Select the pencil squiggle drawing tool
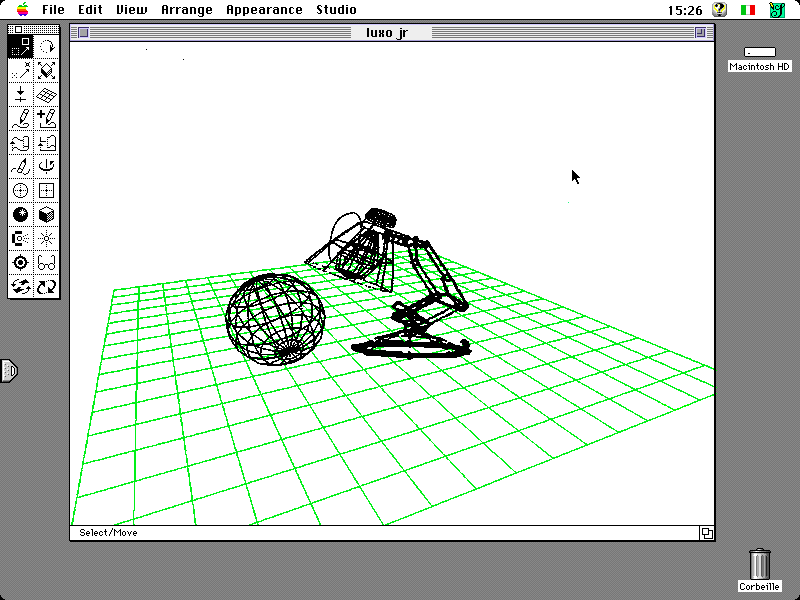The height and width of the screenshot is (600, 800). click(x=20, y=119)
